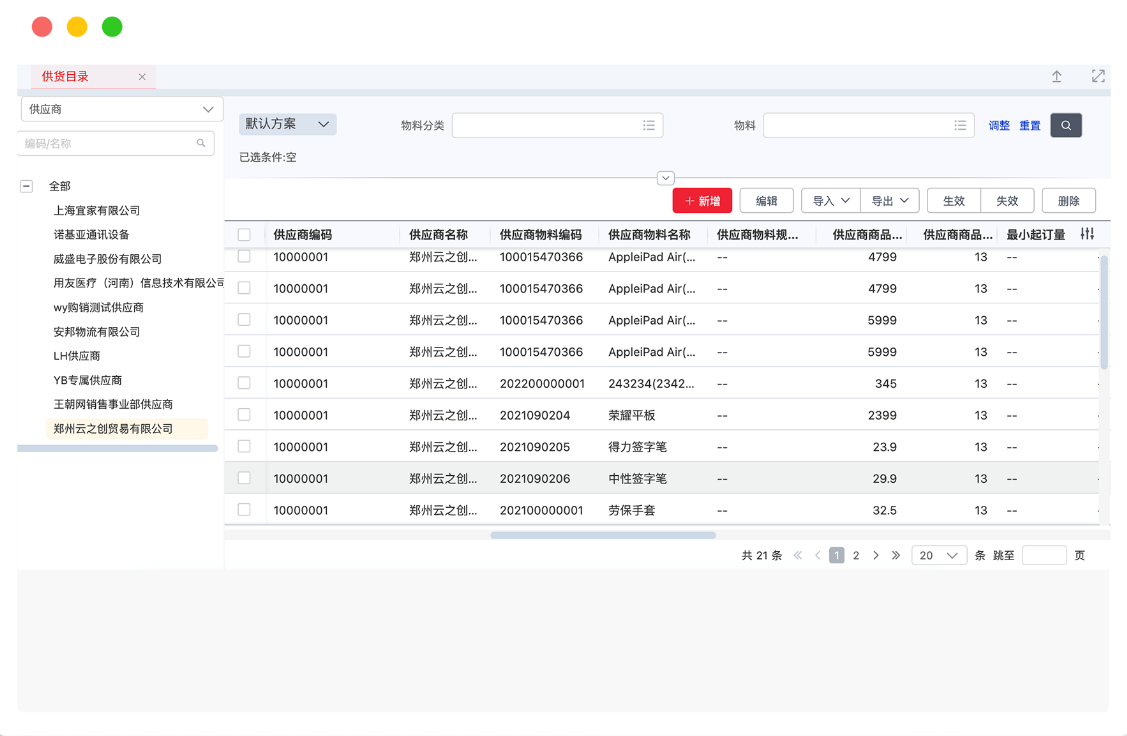Open the 供应商 dropdown
This screenshot has height=736, width=1127.
(x=122, y=109)
